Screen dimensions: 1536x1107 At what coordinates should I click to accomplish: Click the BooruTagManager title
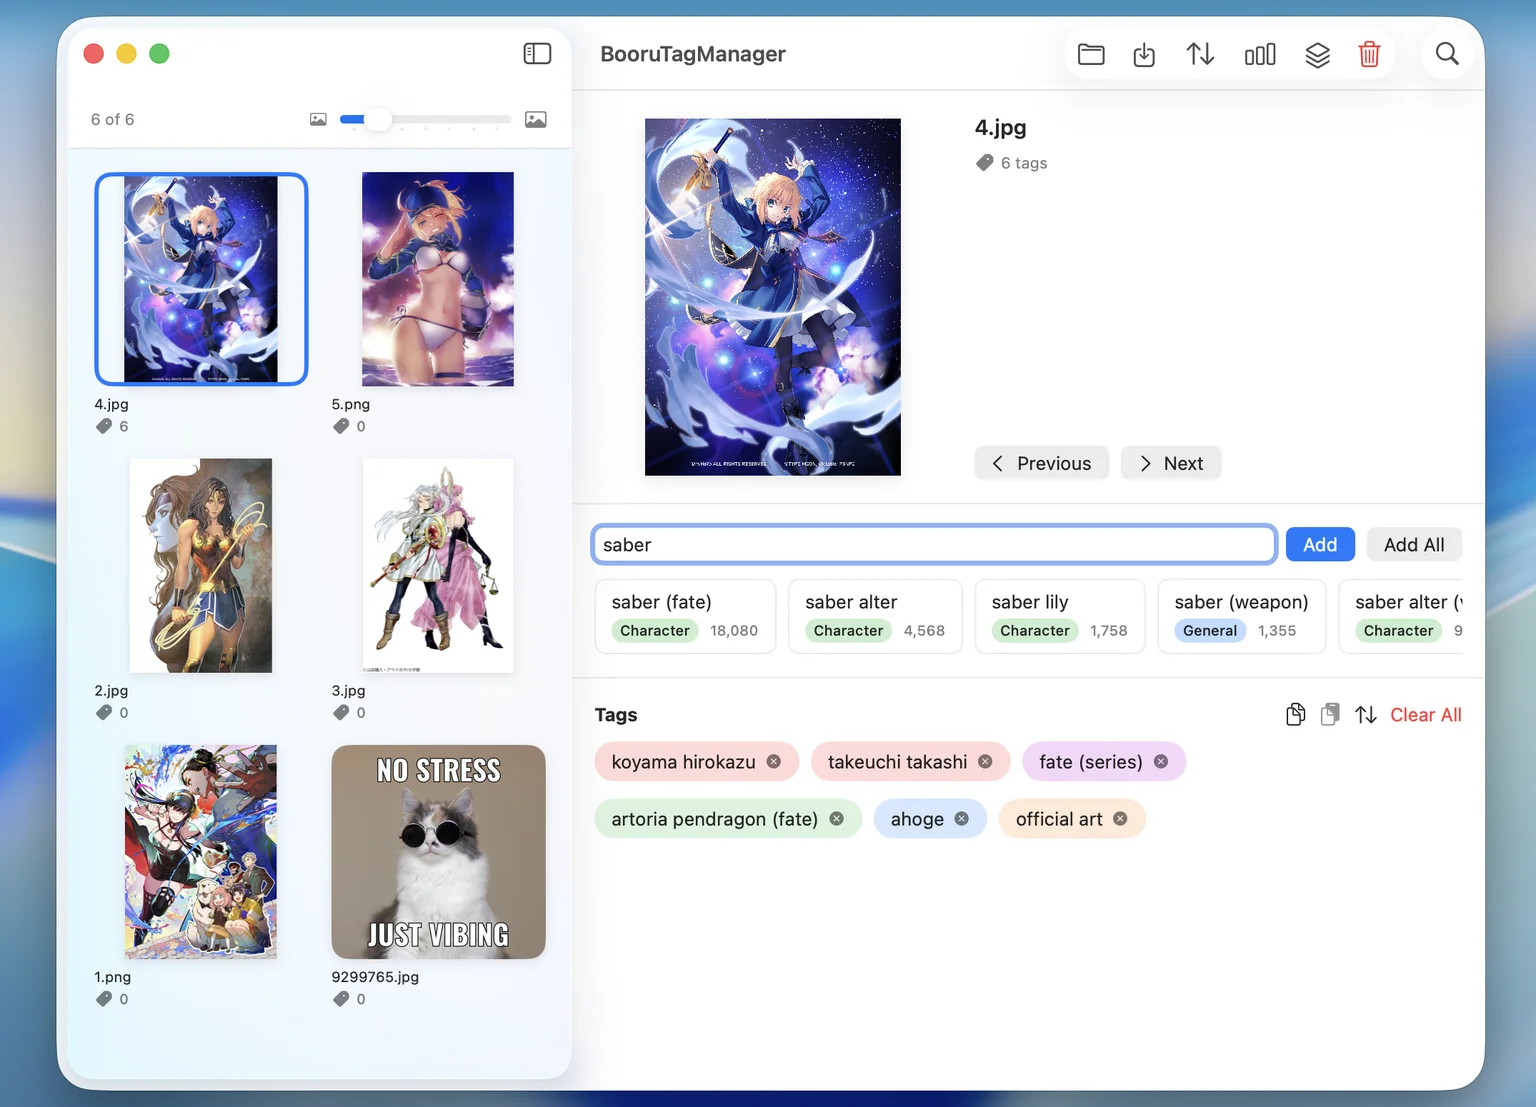[x=693, y=54]
